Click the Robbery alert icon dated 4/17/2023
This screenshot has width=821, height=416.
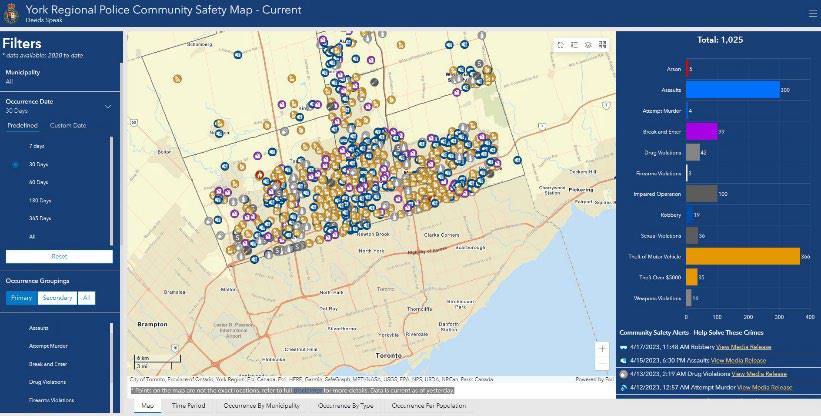624,345
